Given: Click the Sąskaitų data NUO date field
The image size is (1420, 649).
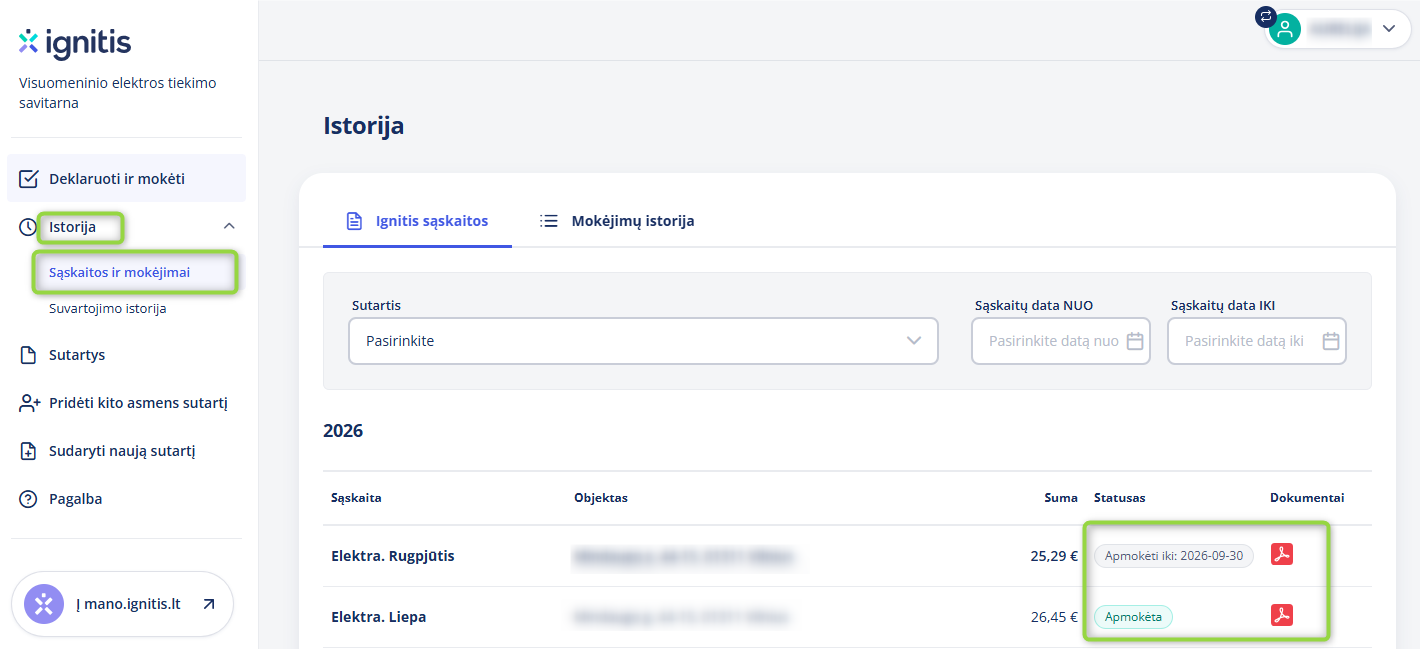Looking at the screenshot, I should 1061,341.
